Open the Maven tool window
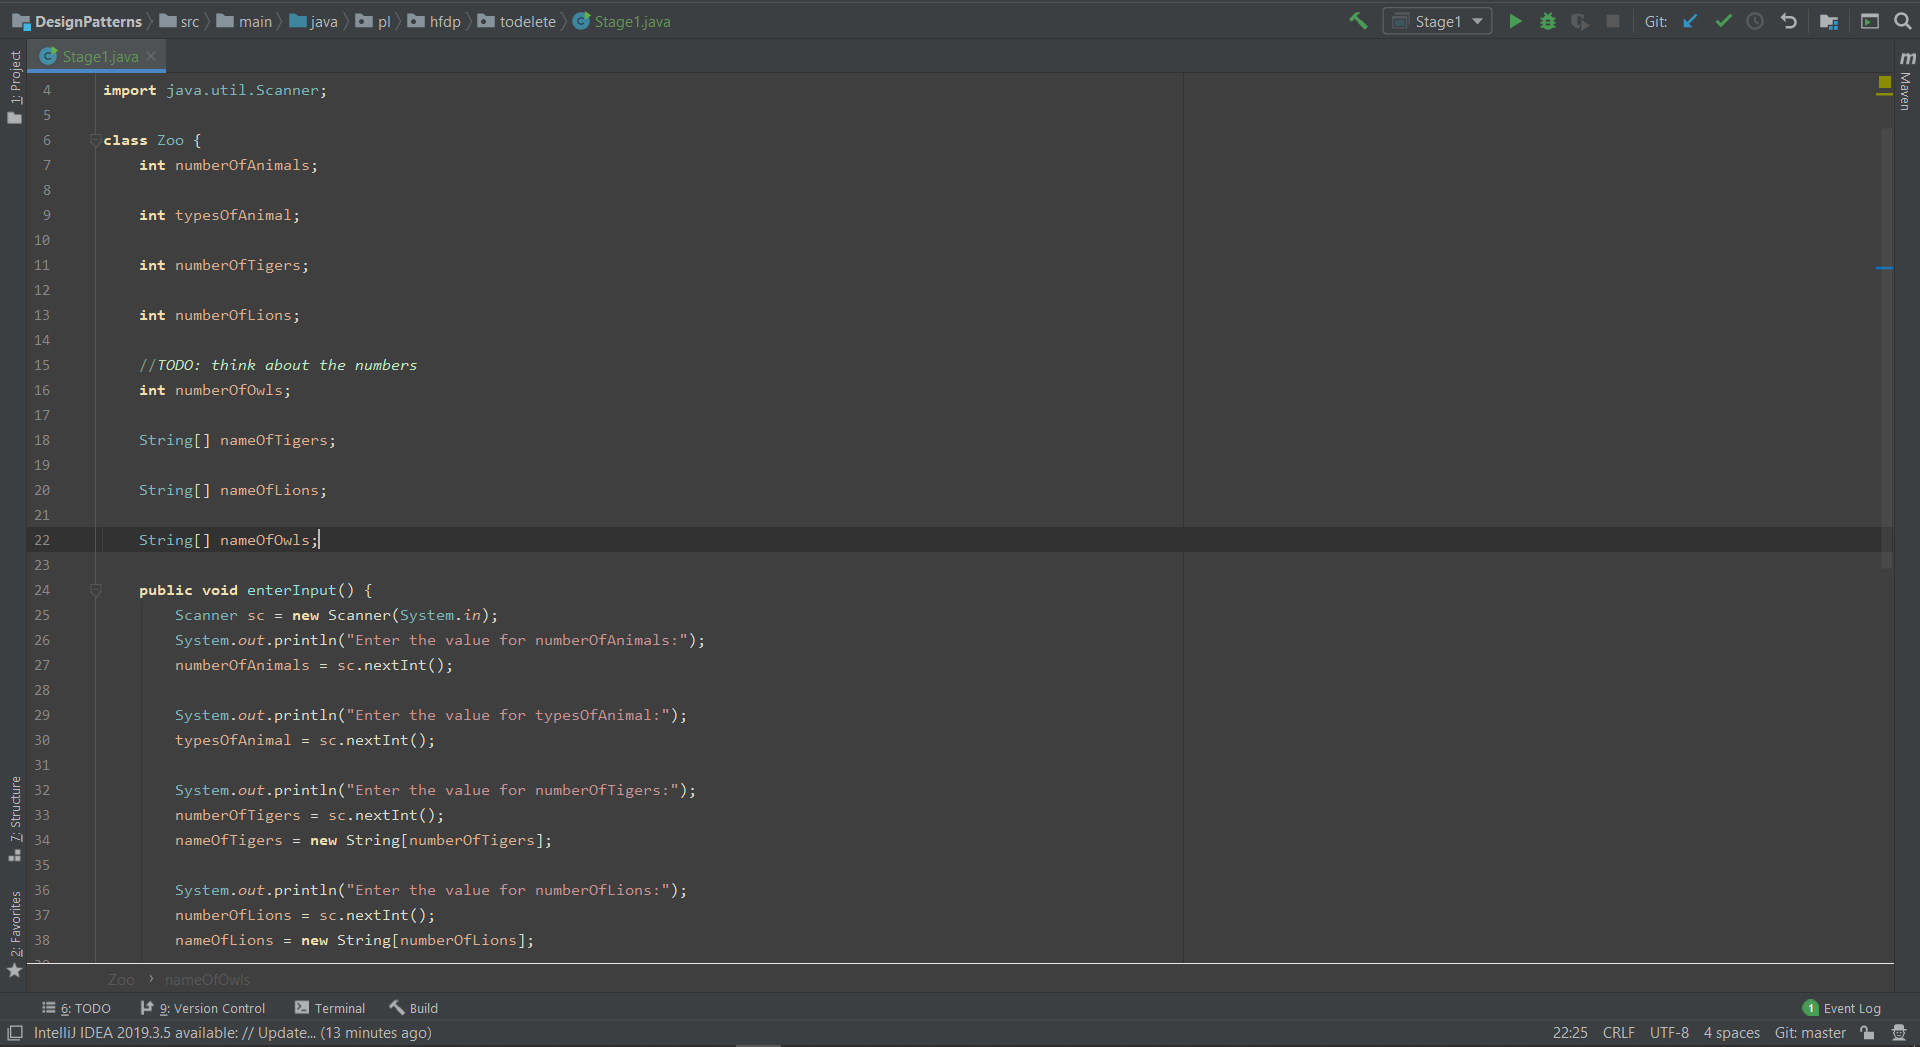Viewport: 1920px width, 1047px height. 1906,81
